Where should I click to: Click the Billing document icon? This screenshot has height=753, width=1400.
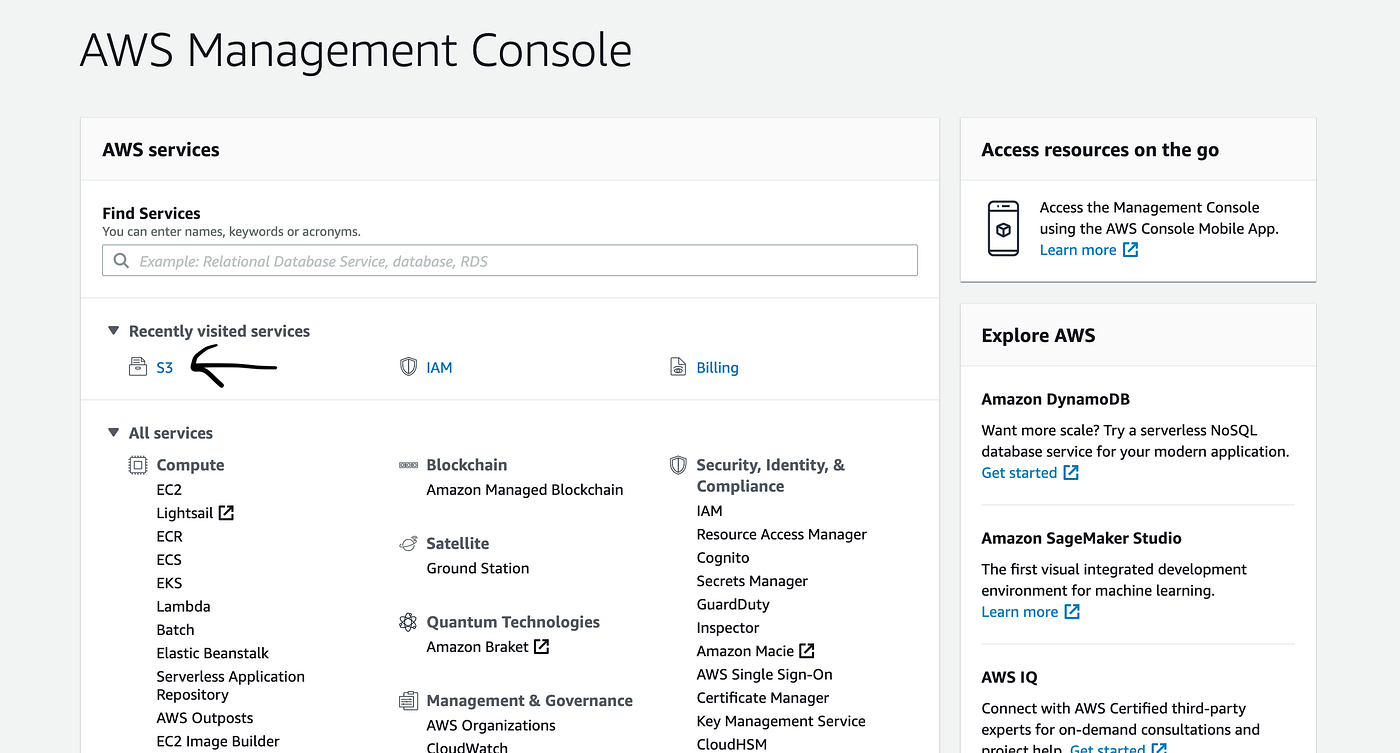pos(678,367)
